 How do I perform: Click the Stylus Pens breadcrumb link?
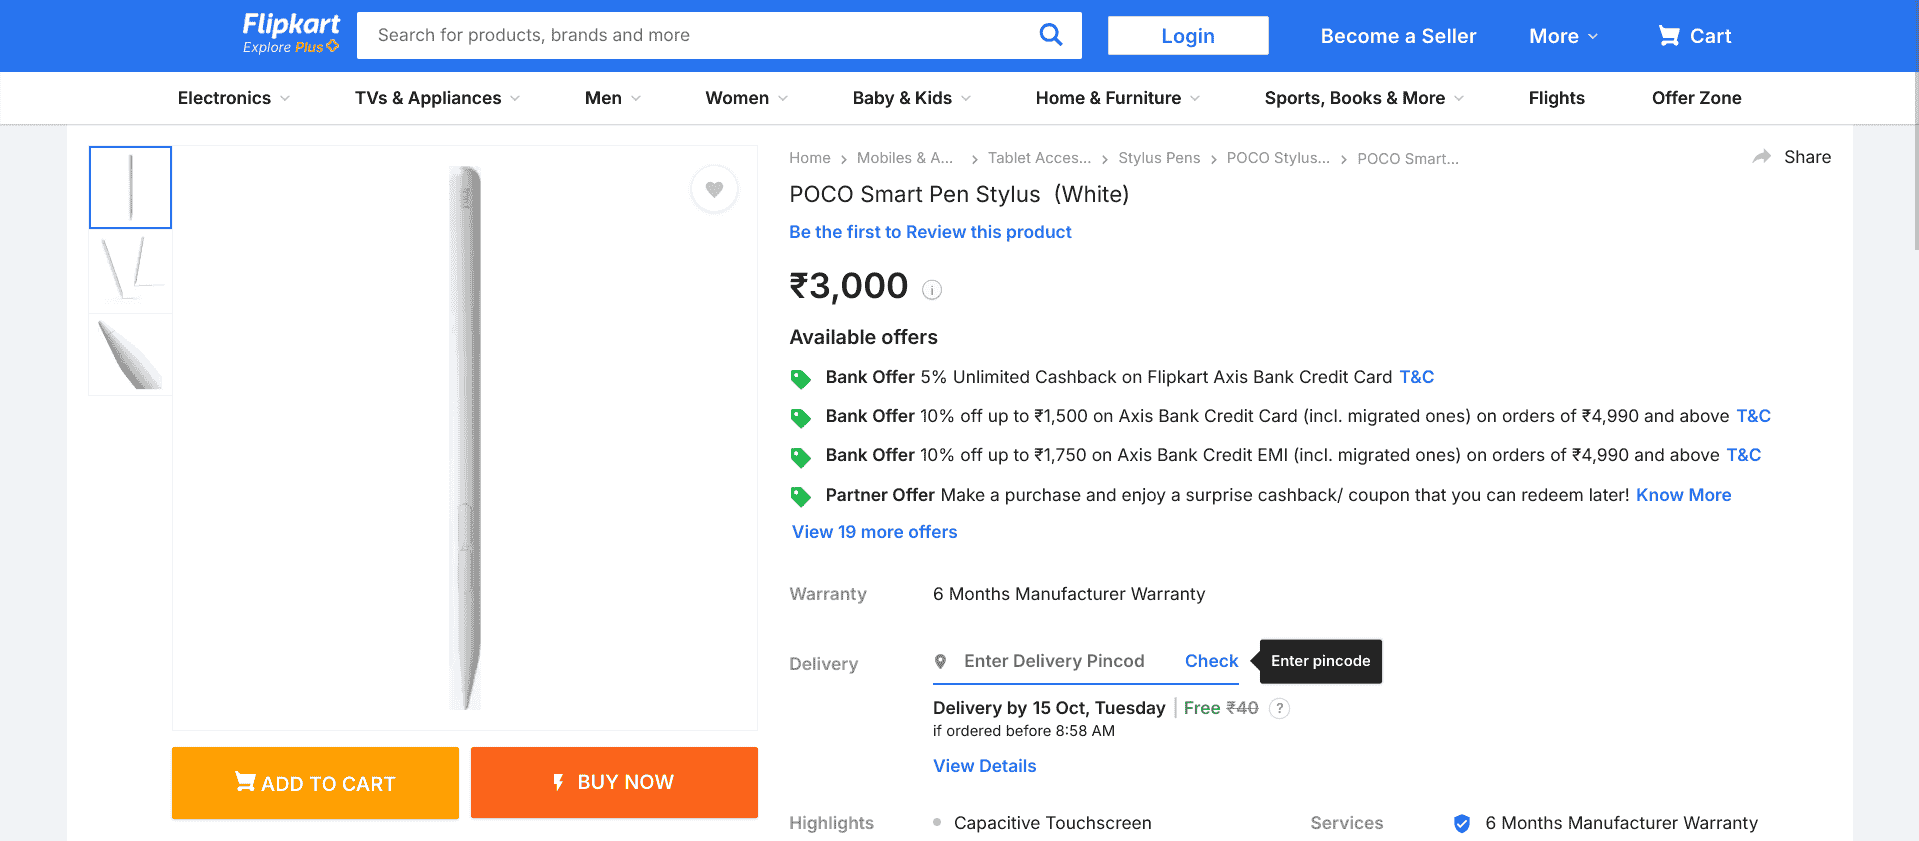coord(1159,158)
